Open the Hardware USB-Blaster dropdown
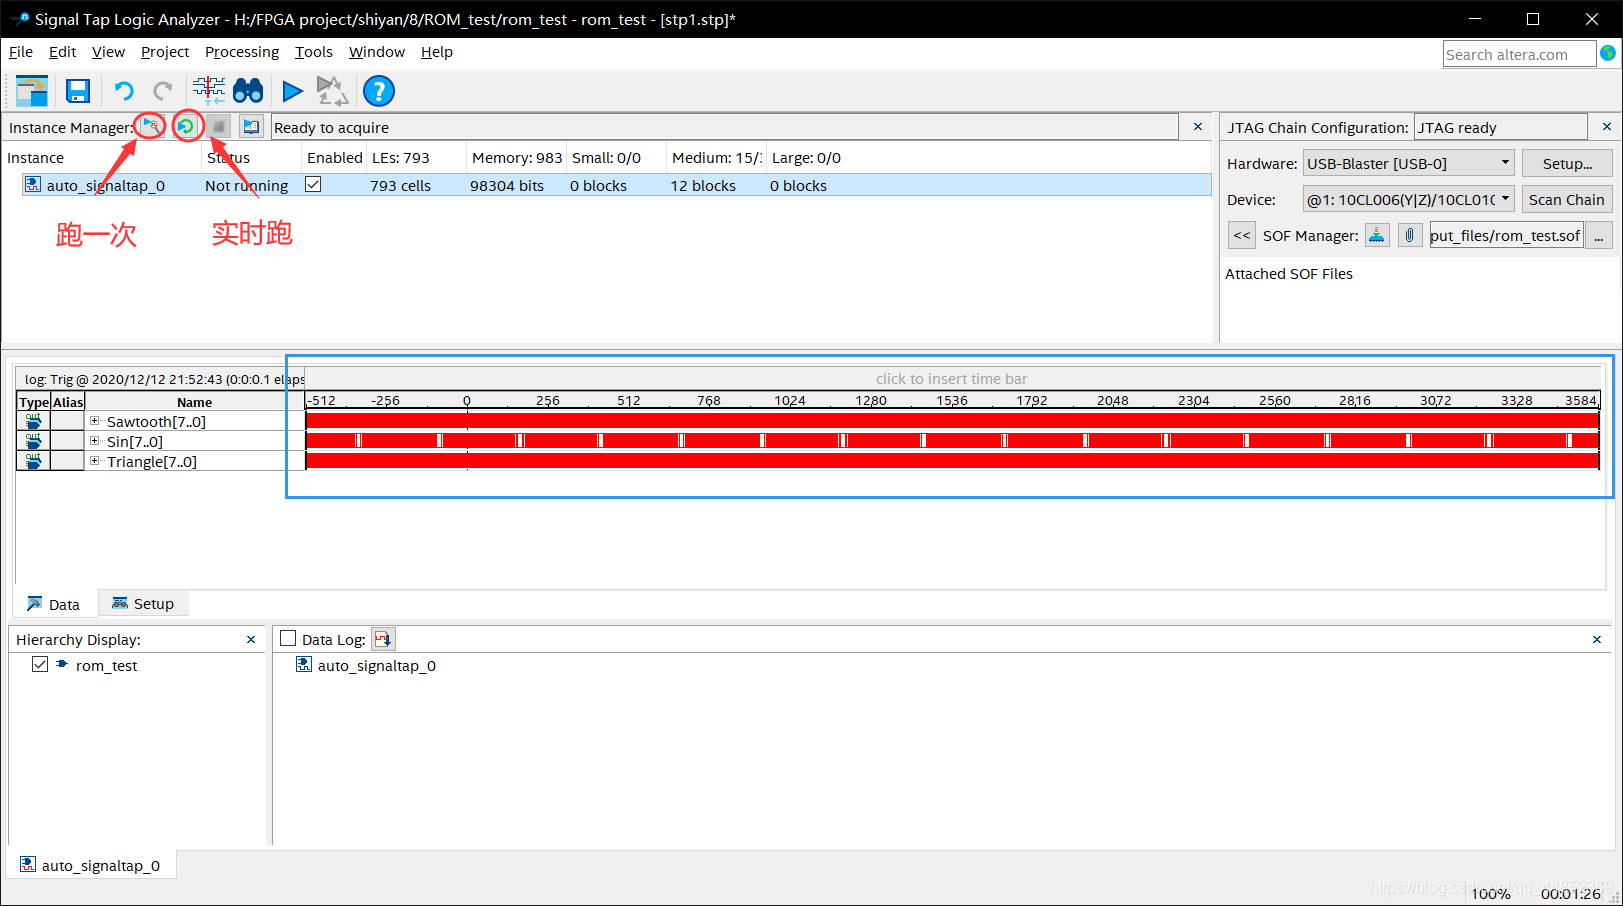This screenshot has height=906, width=1623. [1409, 163]
